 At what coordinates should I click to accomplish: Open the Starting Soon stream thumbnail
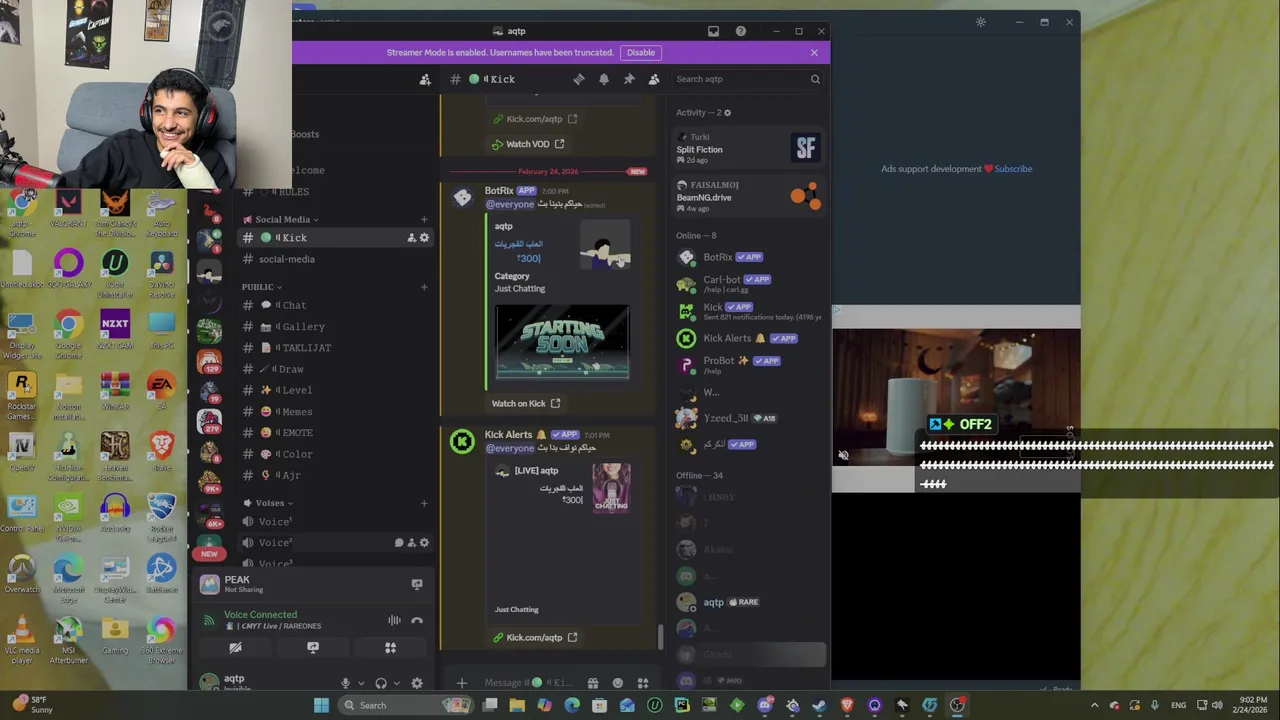[x=562, y=342]
